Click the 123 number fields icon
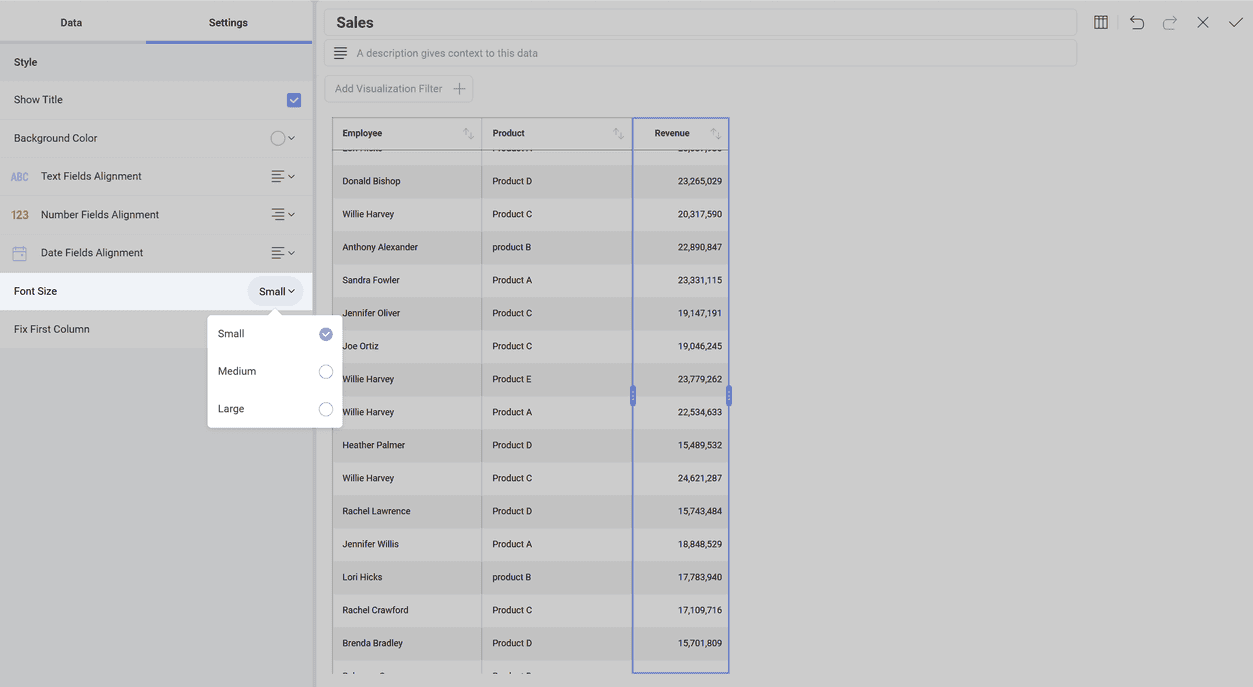 (x=20, y=215)
